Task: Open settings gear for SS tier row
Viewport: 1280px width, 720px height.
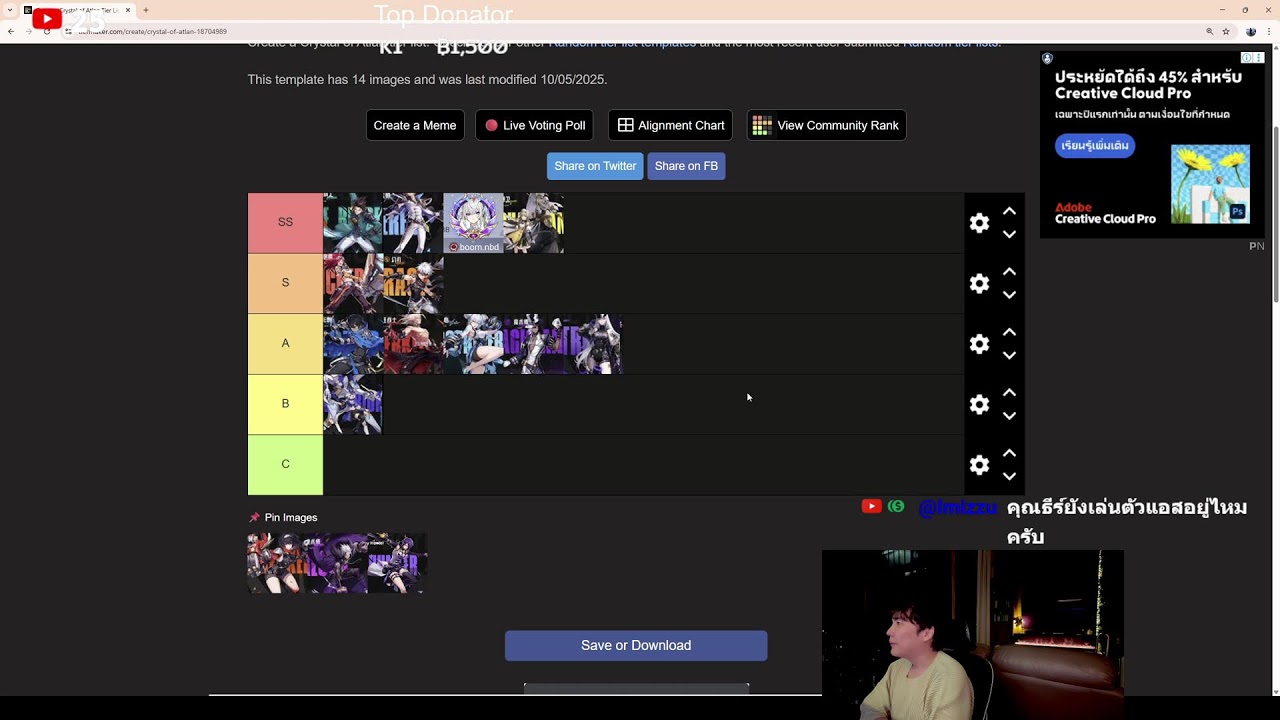Action: [x=979, y=223]
